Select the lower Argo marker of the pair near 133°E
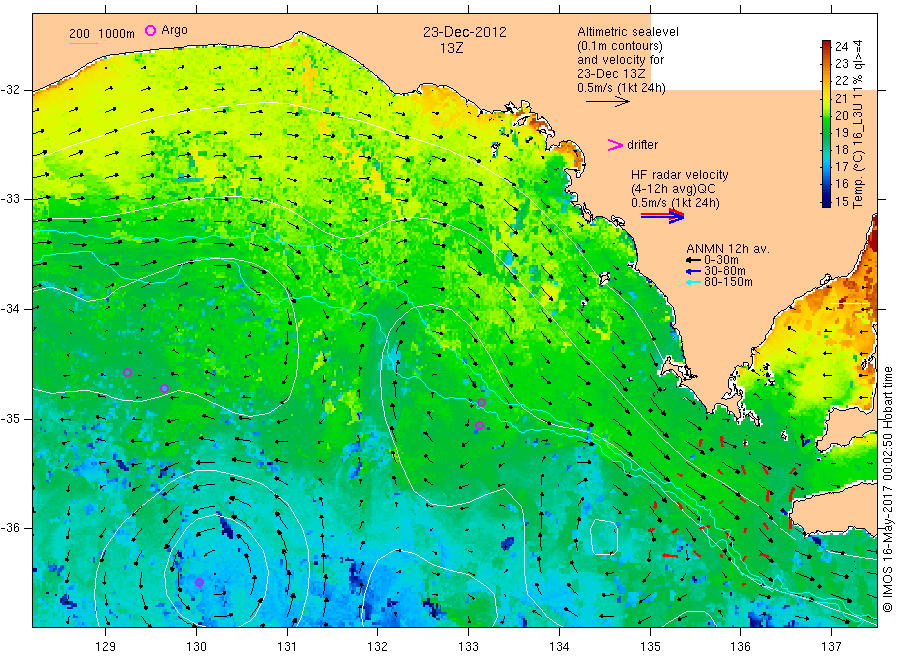Viewport: 900px width, 660px height. [x=479, y=426]
